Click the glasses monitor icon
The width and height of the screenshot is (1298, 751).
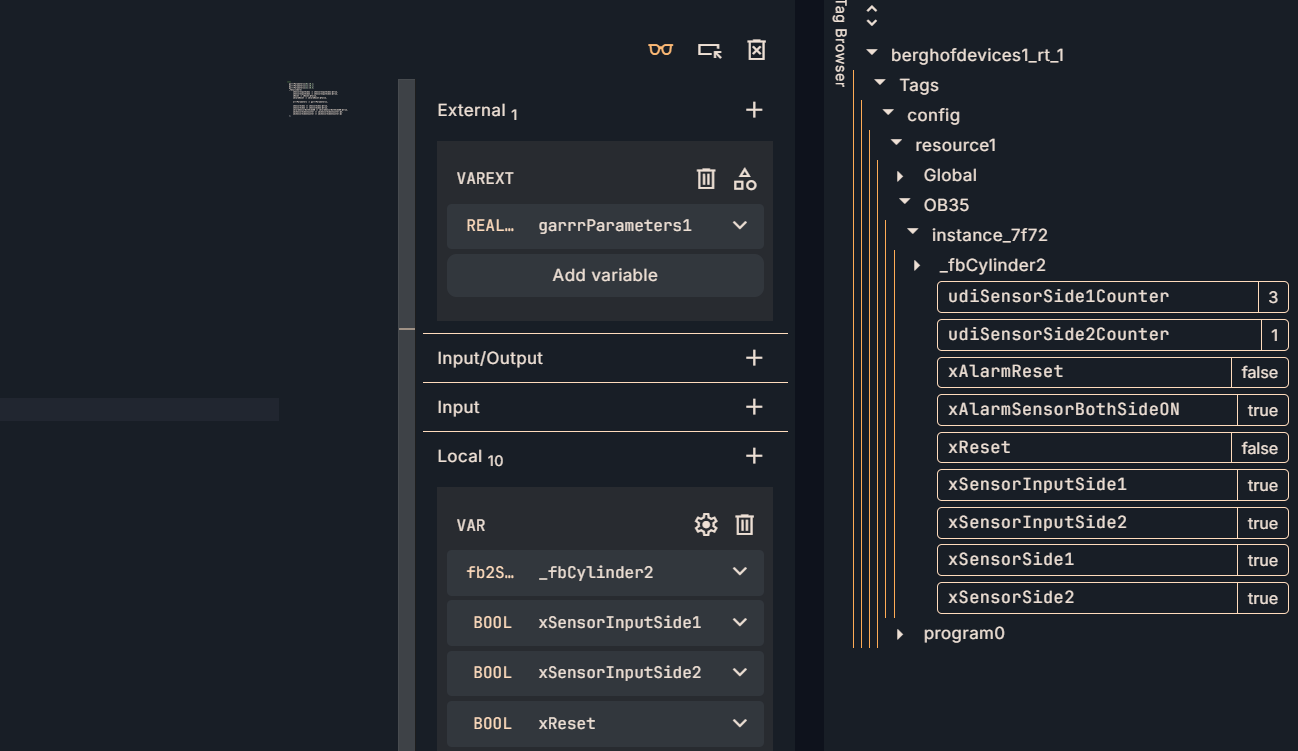660,50
